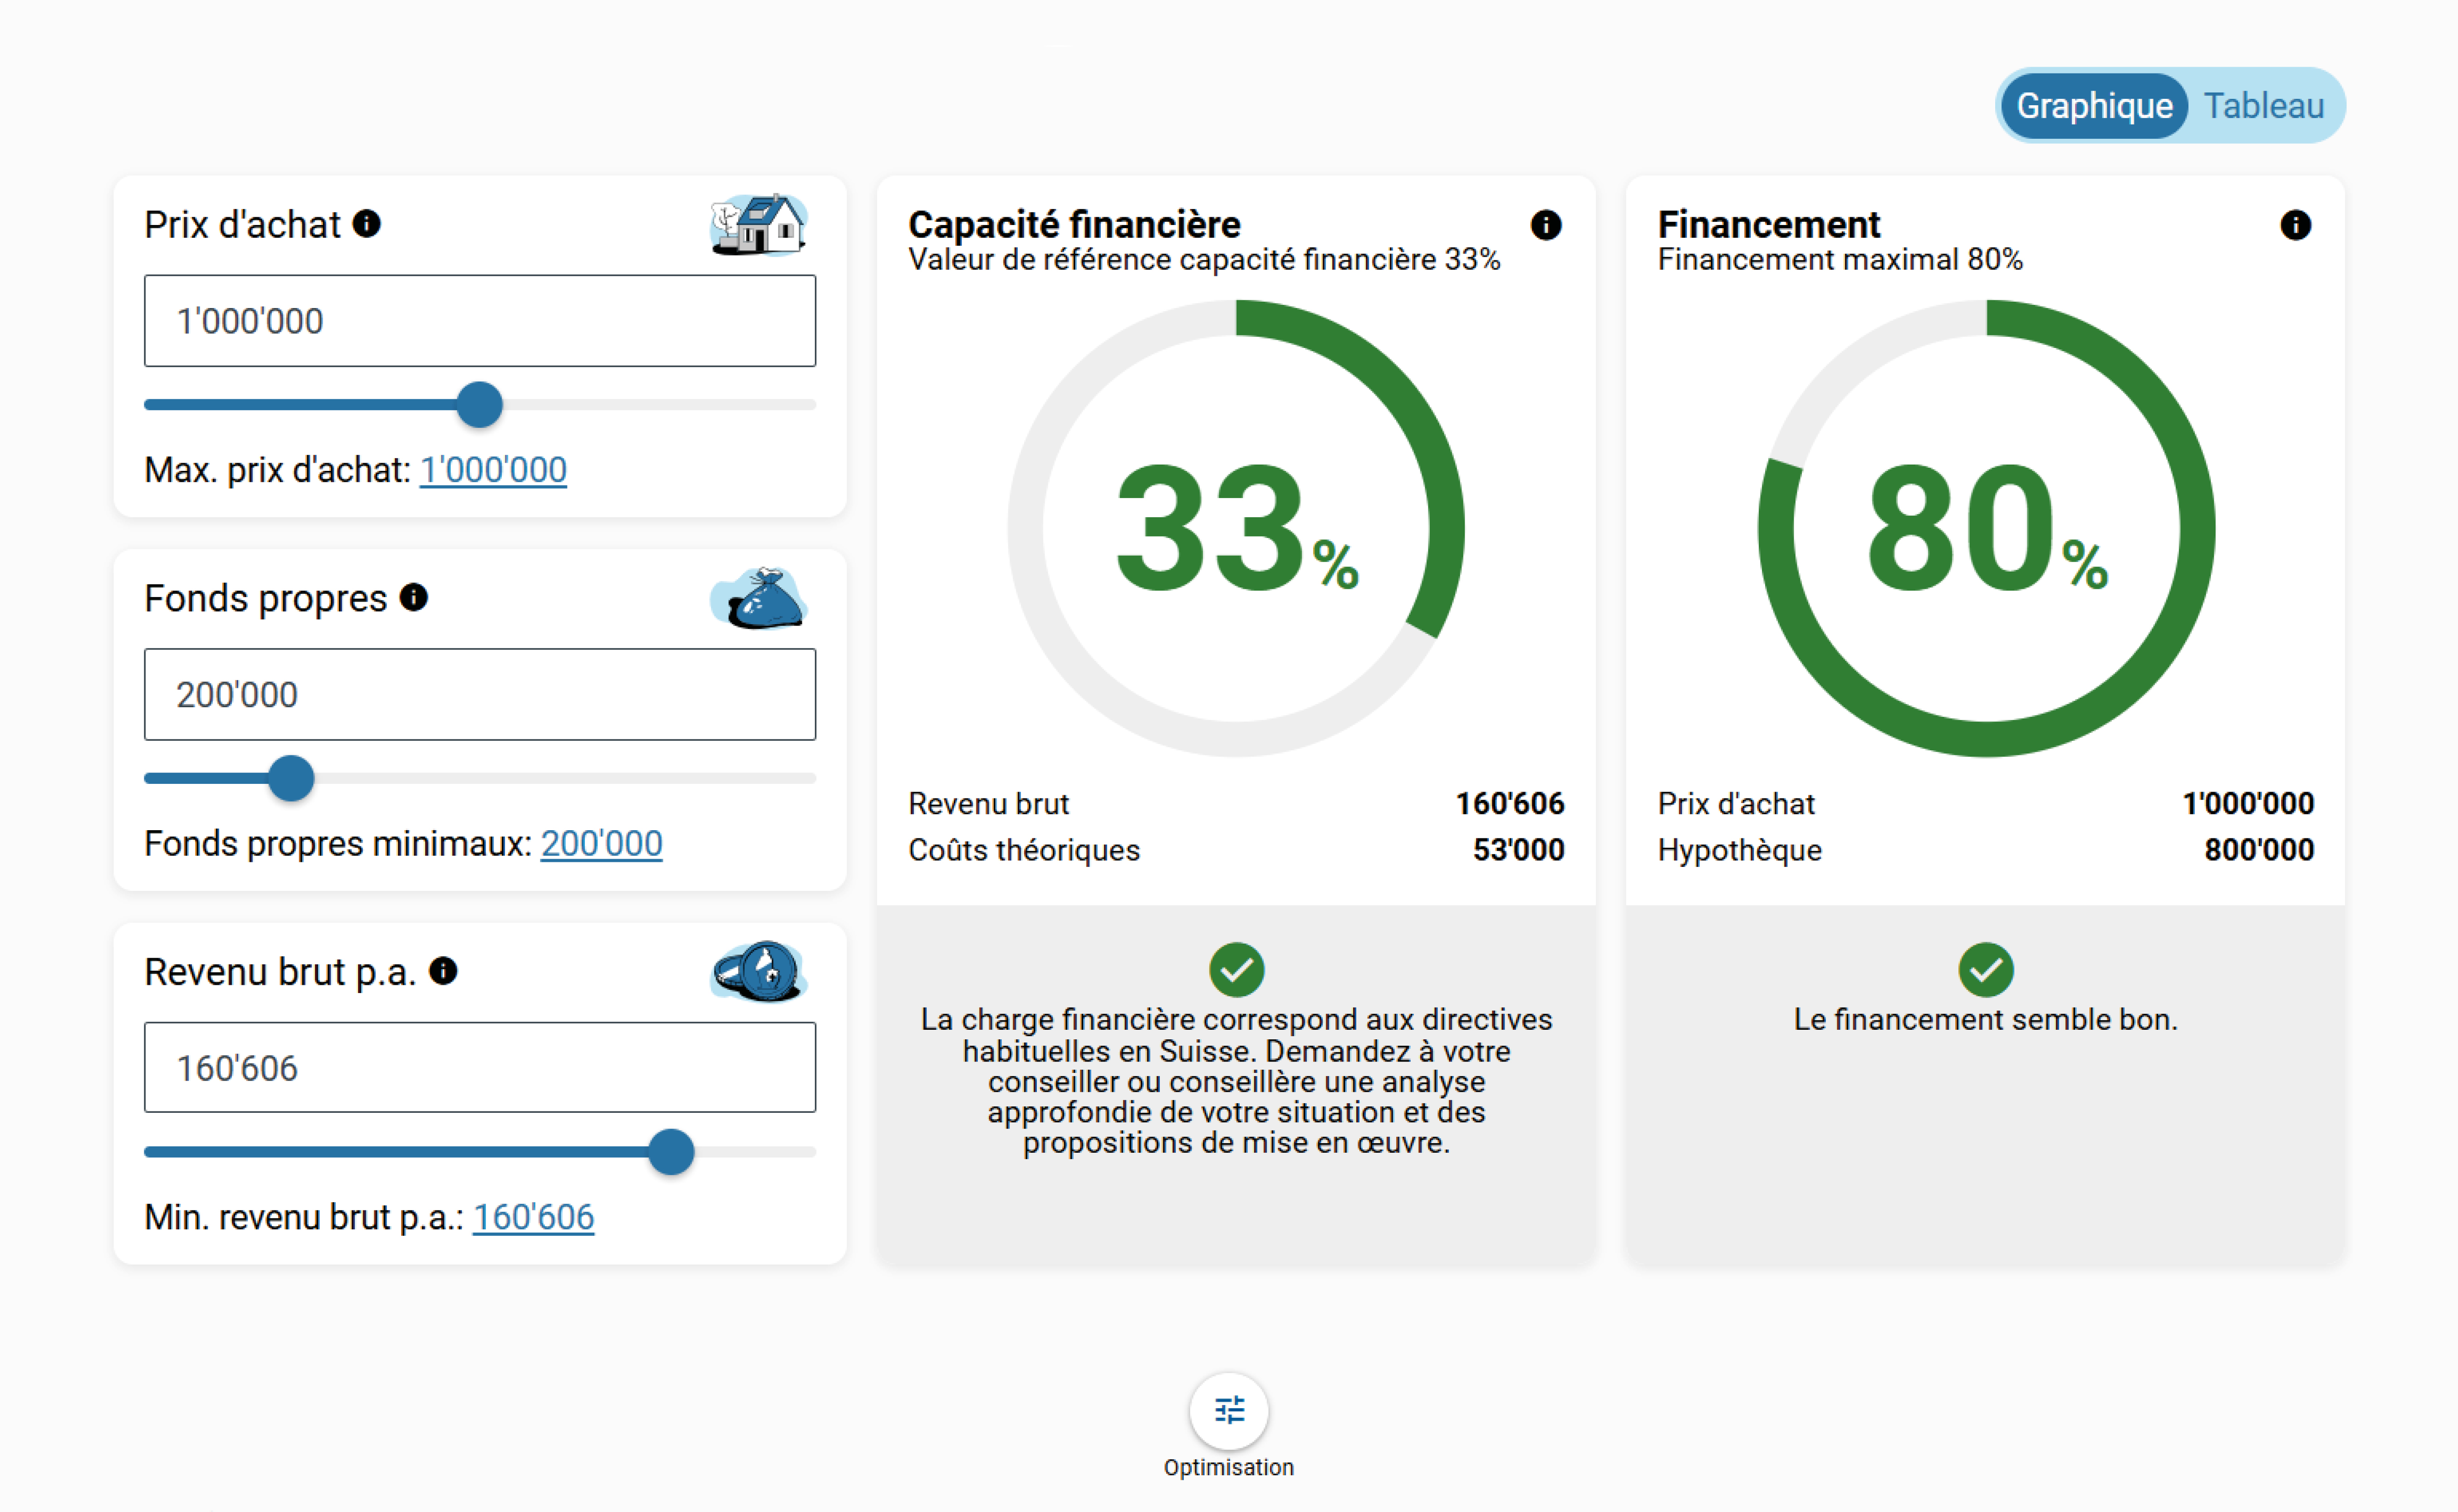Click the Revenu brut slider handle
The image size is (2458, 1512).
click(x=671, y=1152)
